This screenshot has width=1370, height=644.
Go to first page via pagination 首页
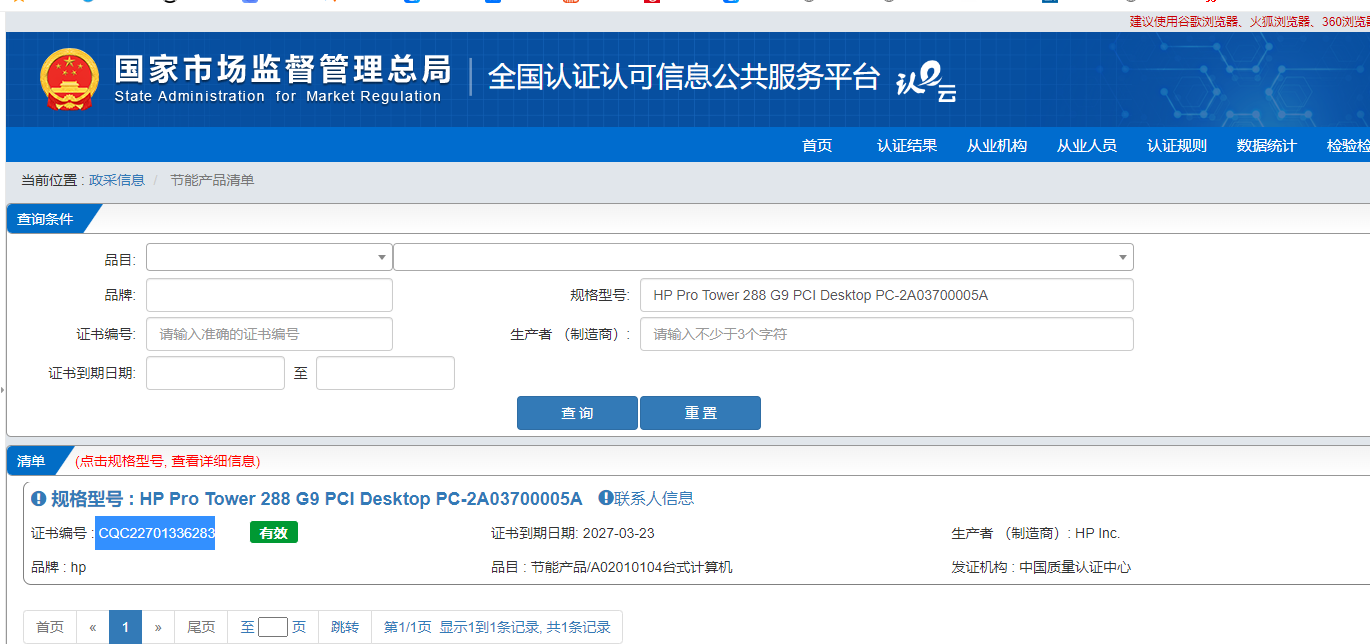tap(50, 627)
